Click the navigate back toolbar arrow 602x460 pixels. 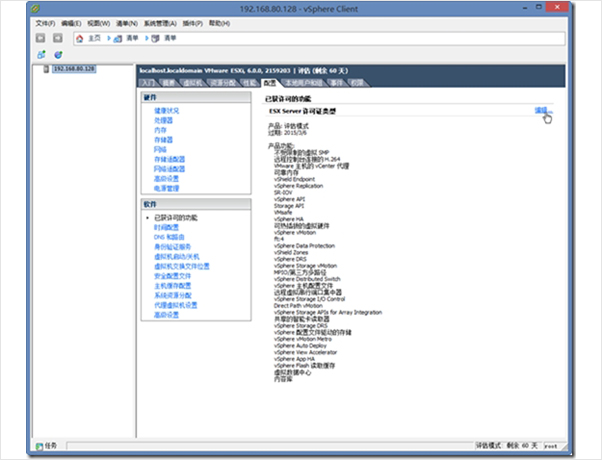pyautogui.click(x=40, y=38)
